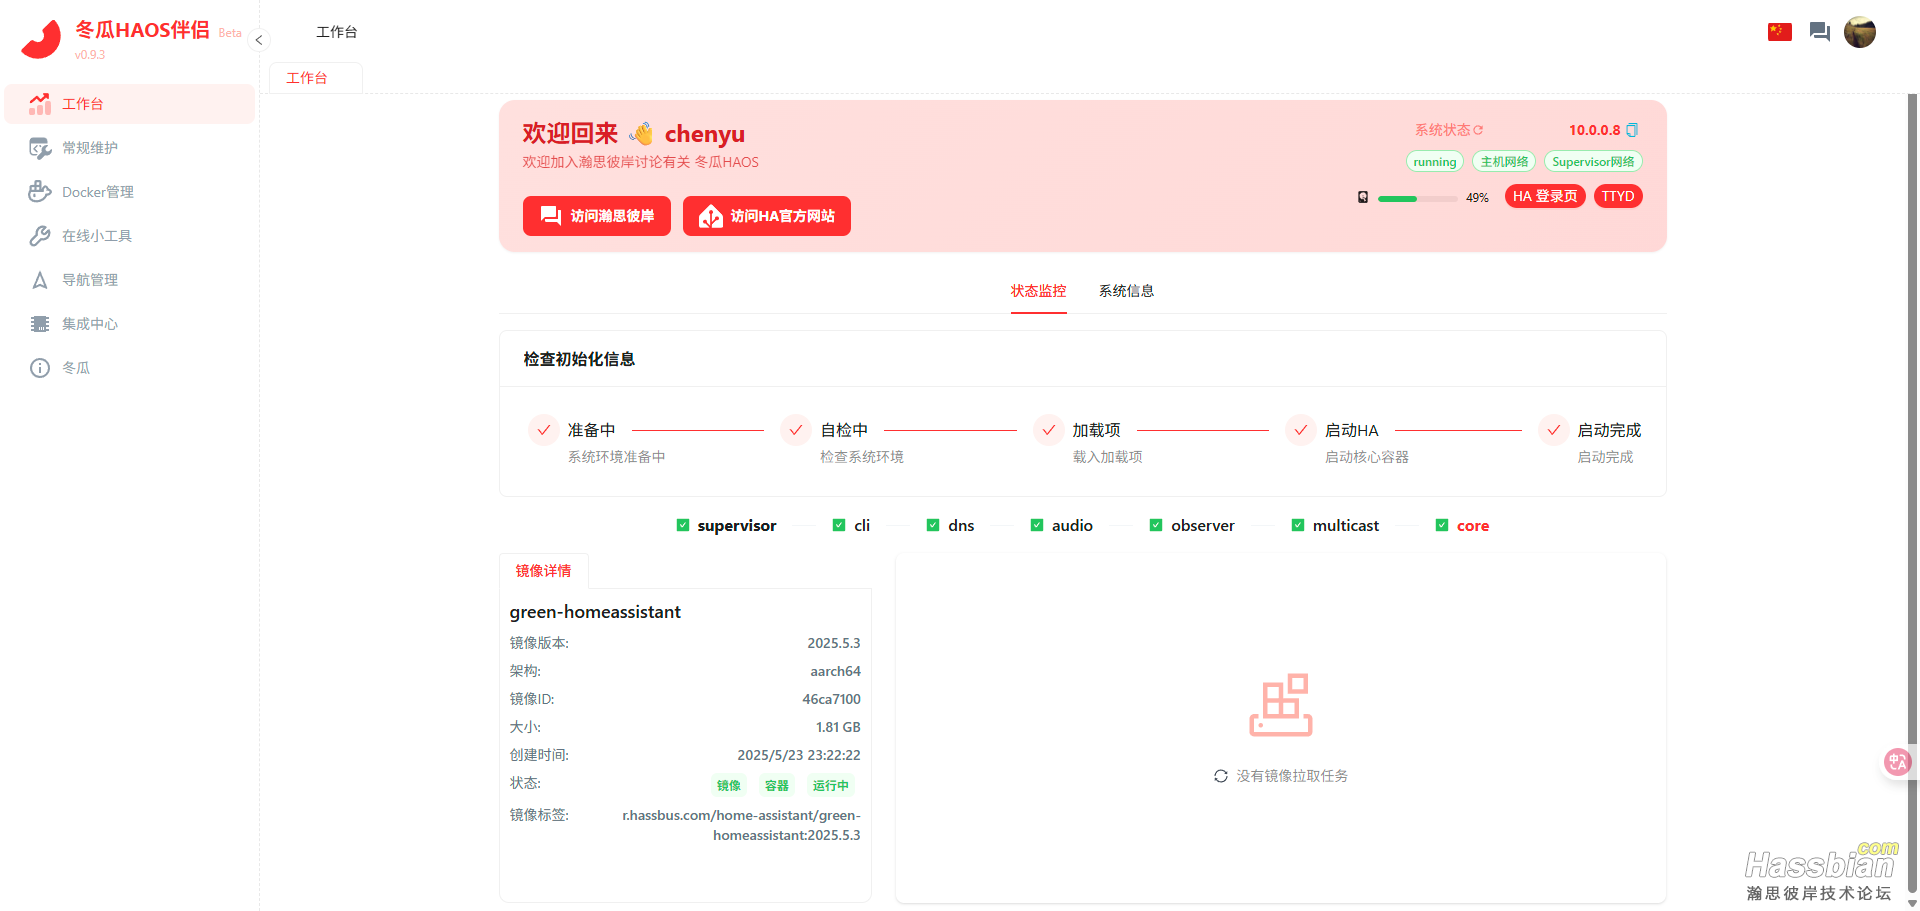This screenshot has width=1920, height=911.
Task: Click the 49% disk usage progress bar
Action: click(1417, 198)
